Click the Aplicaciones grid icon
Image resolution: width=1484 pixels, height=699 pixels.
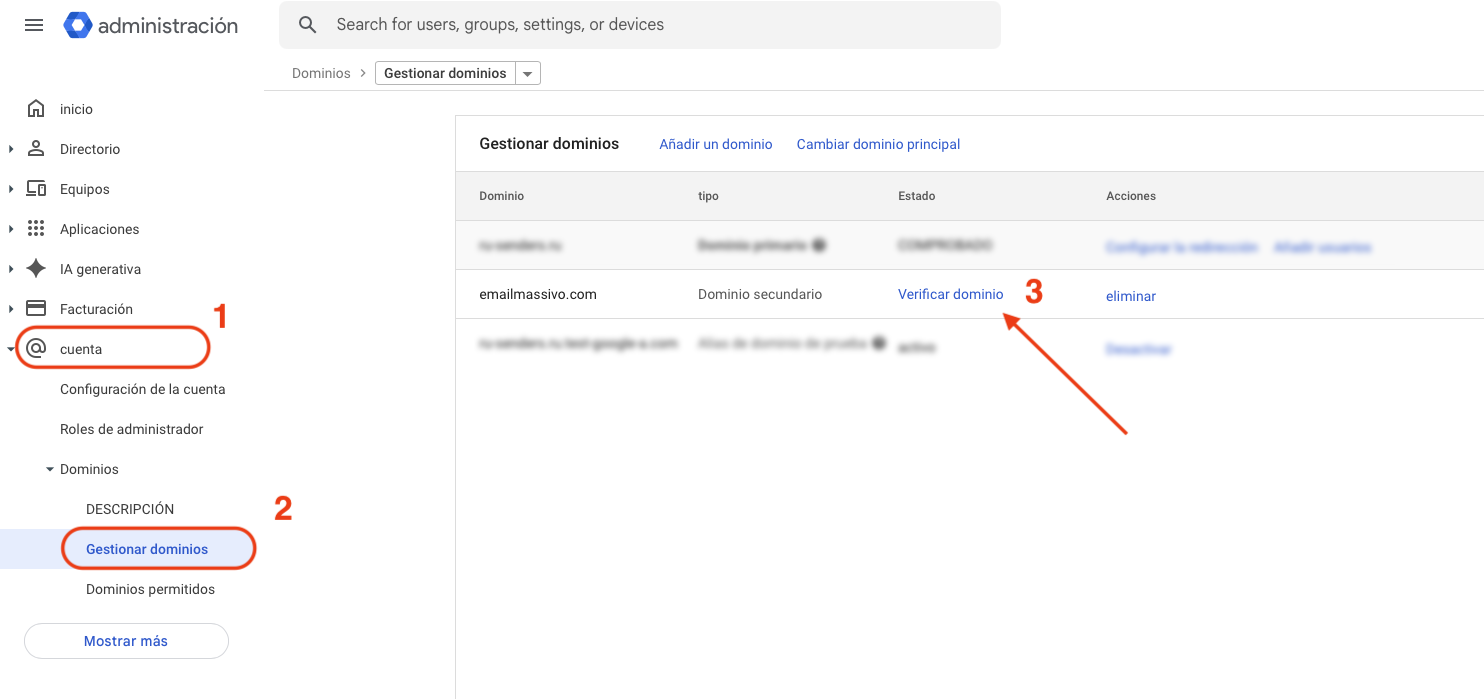(x=36, y=229)
